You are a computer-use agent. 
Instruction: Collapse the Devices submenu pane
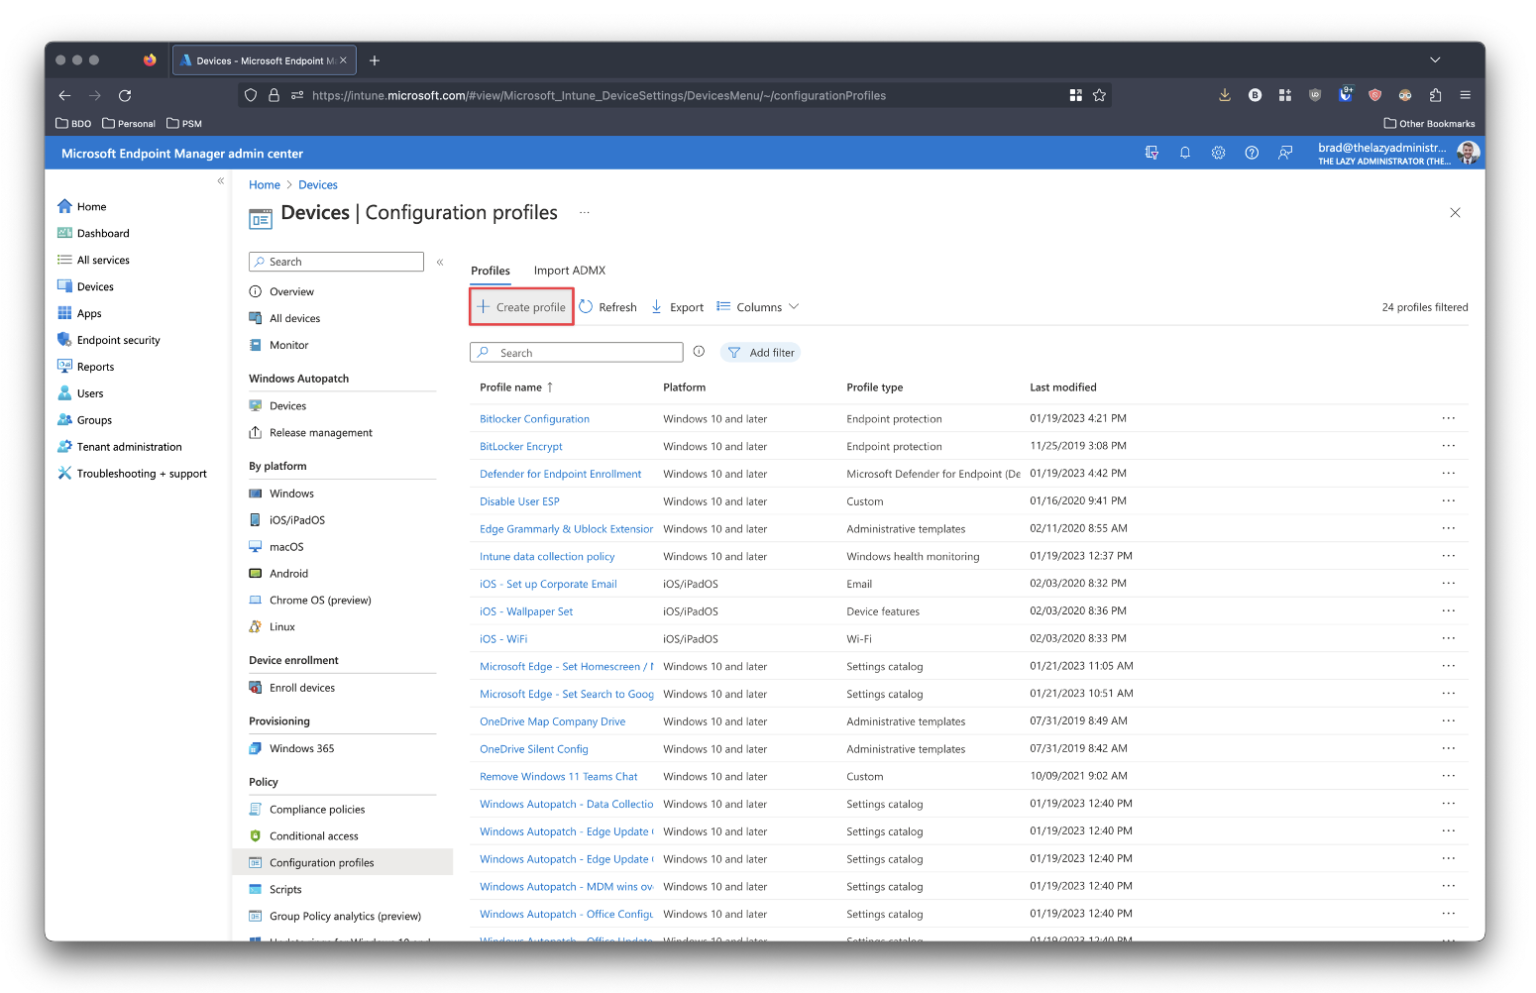pyautogui.click(x=440, y=262)
